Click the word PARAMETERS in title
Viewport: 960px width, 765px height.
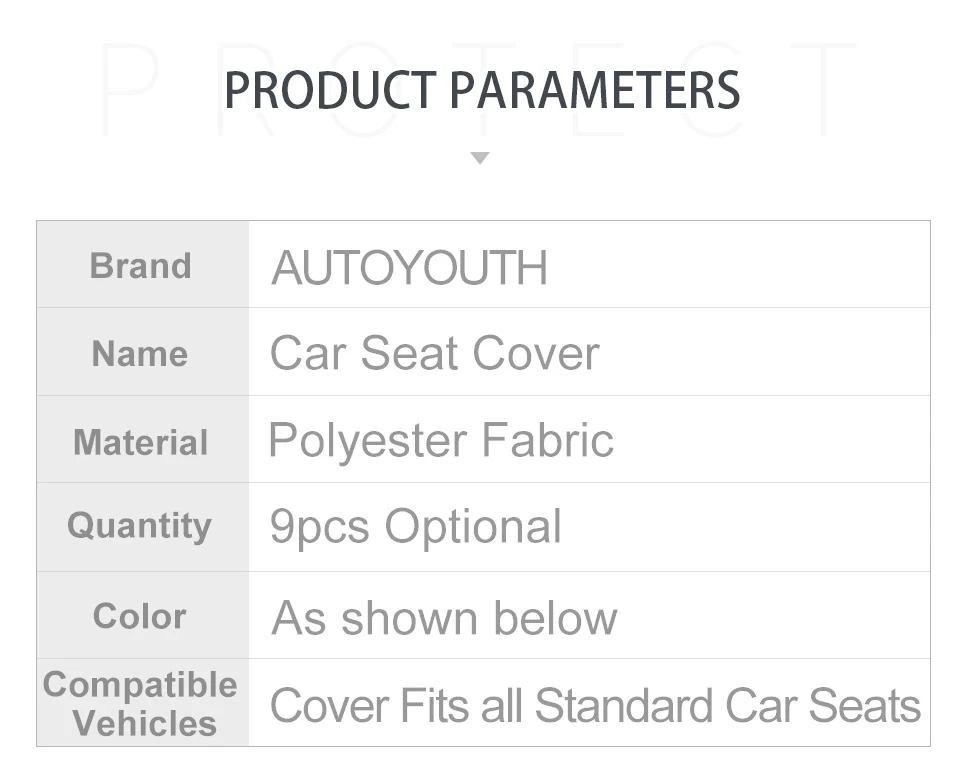tap(594, 90)
